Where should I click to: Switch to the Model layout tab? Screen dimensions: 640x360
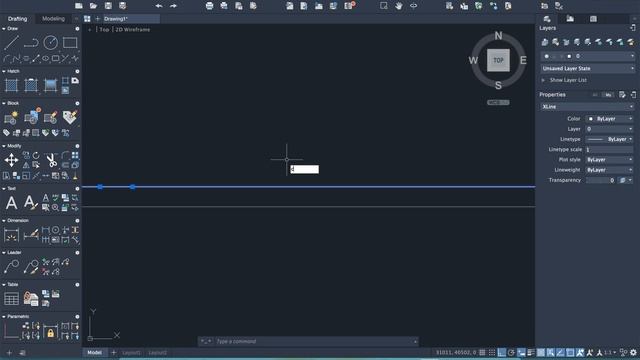(94, 352)
